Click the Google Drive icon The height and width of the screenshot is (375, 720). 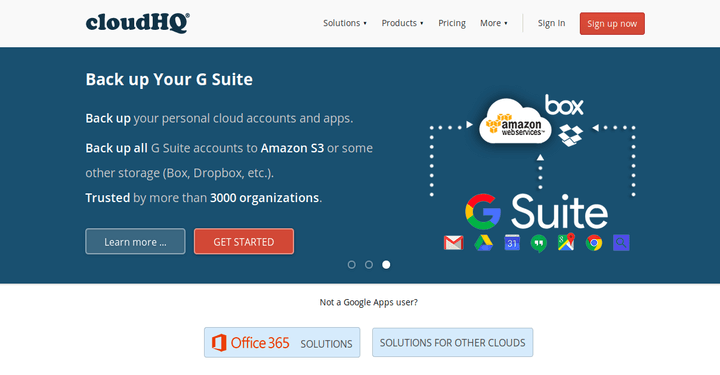[484, 242]
